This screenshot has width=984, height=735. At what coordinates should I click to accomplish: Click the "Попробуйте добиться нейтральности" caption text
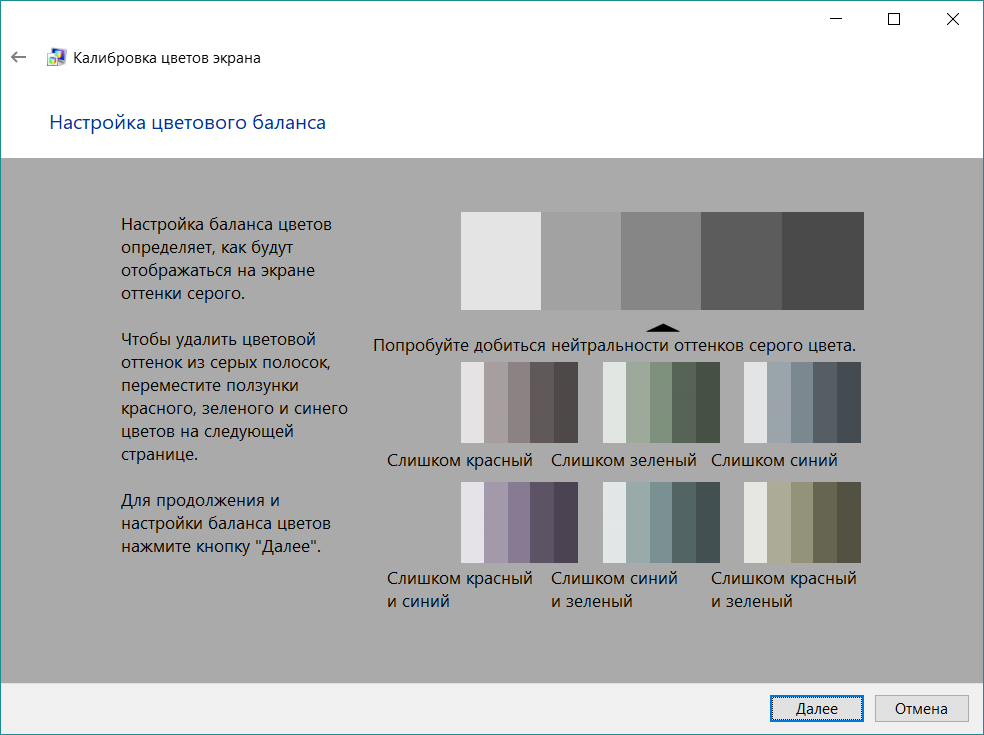point(614,346)
